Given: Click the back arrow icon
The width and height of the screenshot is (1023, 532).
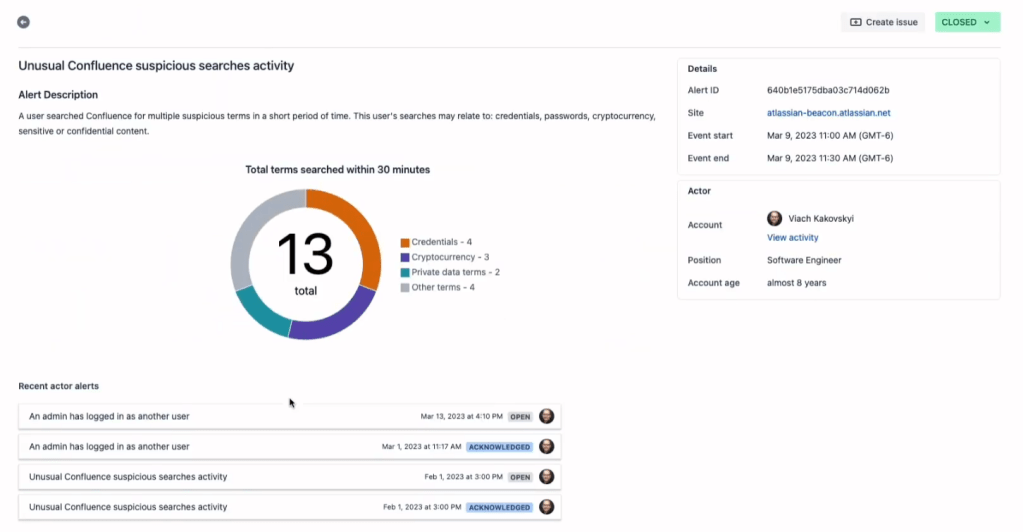Looking at the screenshot, I should coord(24,22).
